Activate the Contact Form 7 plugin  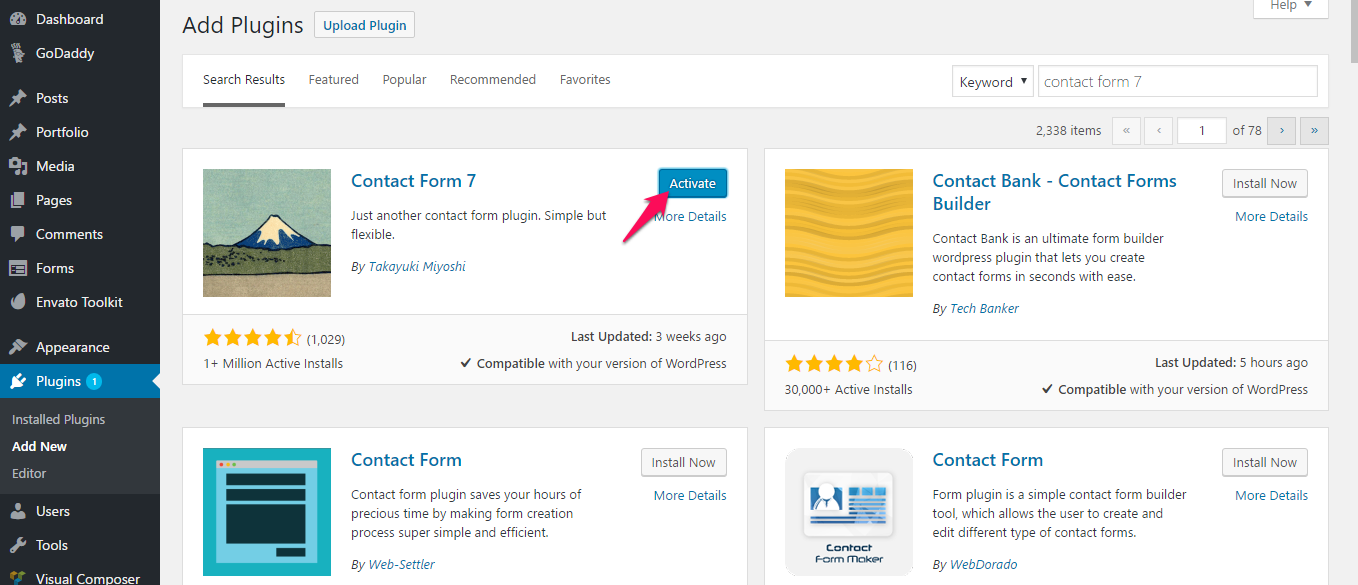pyautogui.click(x=693, y=183)
